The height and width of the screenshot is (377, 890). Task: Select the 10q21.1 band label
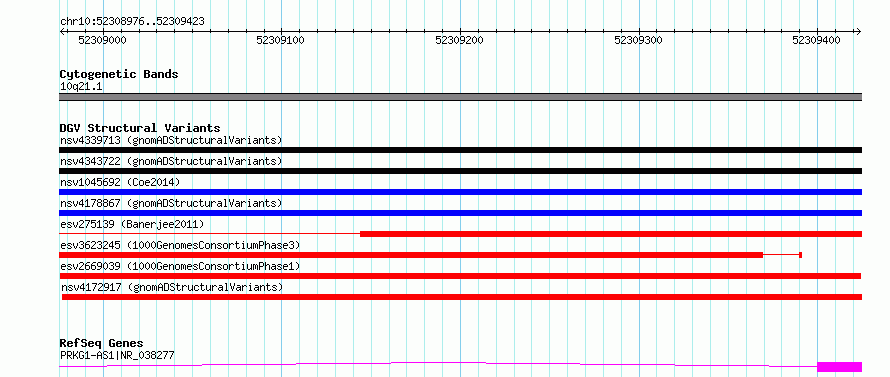pos(81,87)
